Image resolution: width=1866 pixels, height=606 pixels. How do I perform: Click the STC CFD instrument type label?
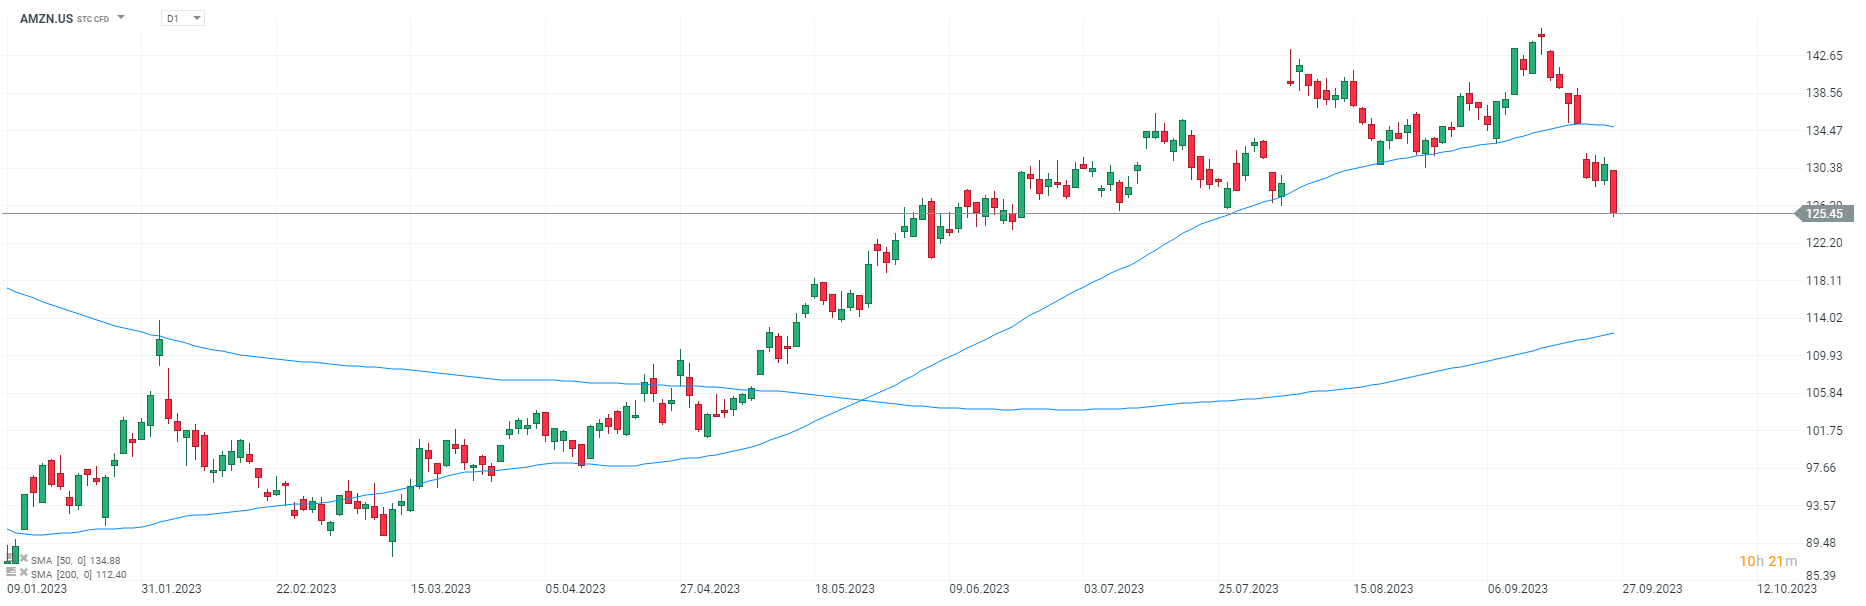click(93, 19)
